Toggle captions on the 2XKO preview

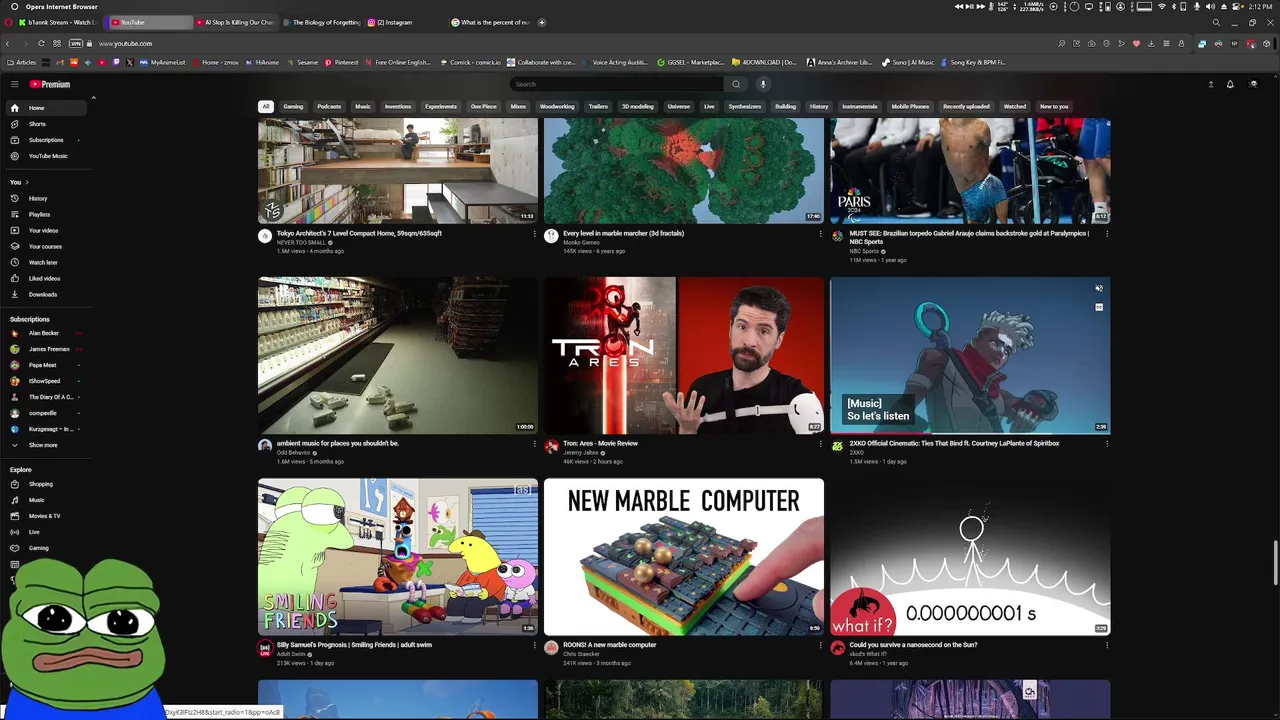[1098, 308]
